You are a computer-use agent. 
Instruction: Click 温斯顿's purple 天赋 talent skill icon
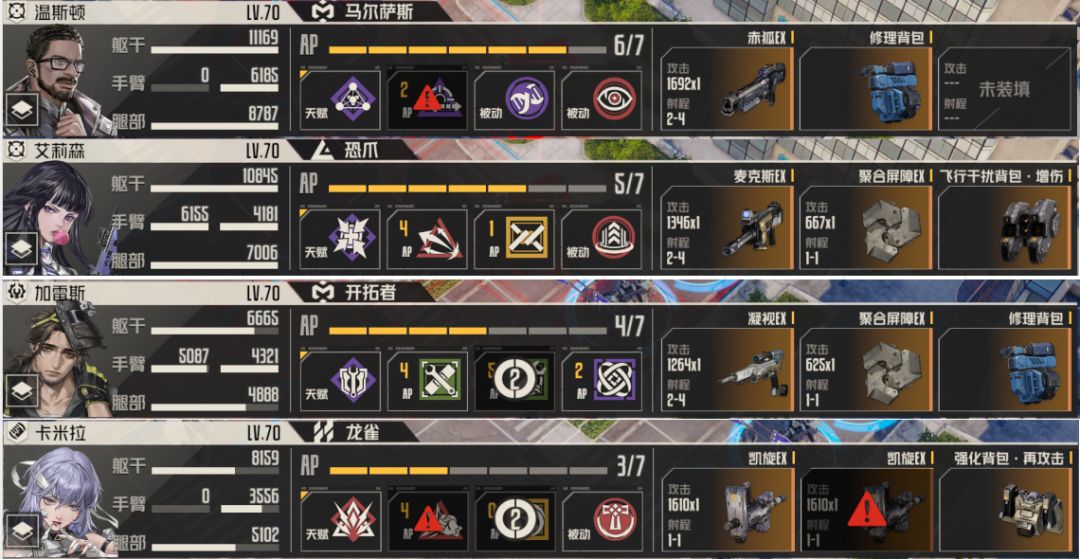tap(340, 98)
